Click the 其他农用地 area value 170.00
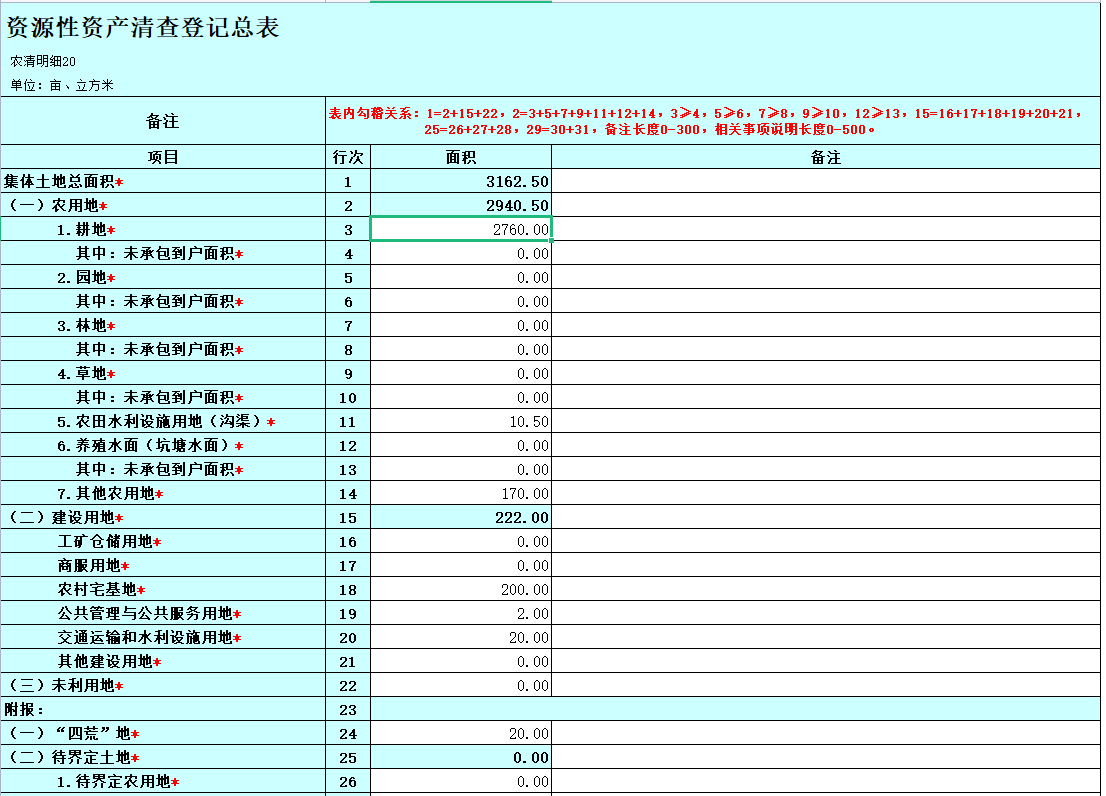This screenshot has height=796, width=1106. point(525,494)
